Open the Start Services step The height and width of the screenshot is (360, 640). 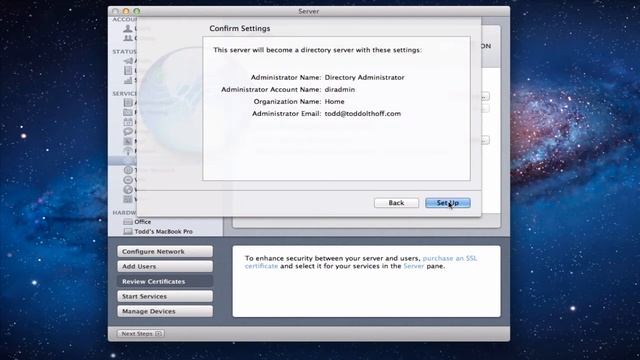click(x=165, y=296)
